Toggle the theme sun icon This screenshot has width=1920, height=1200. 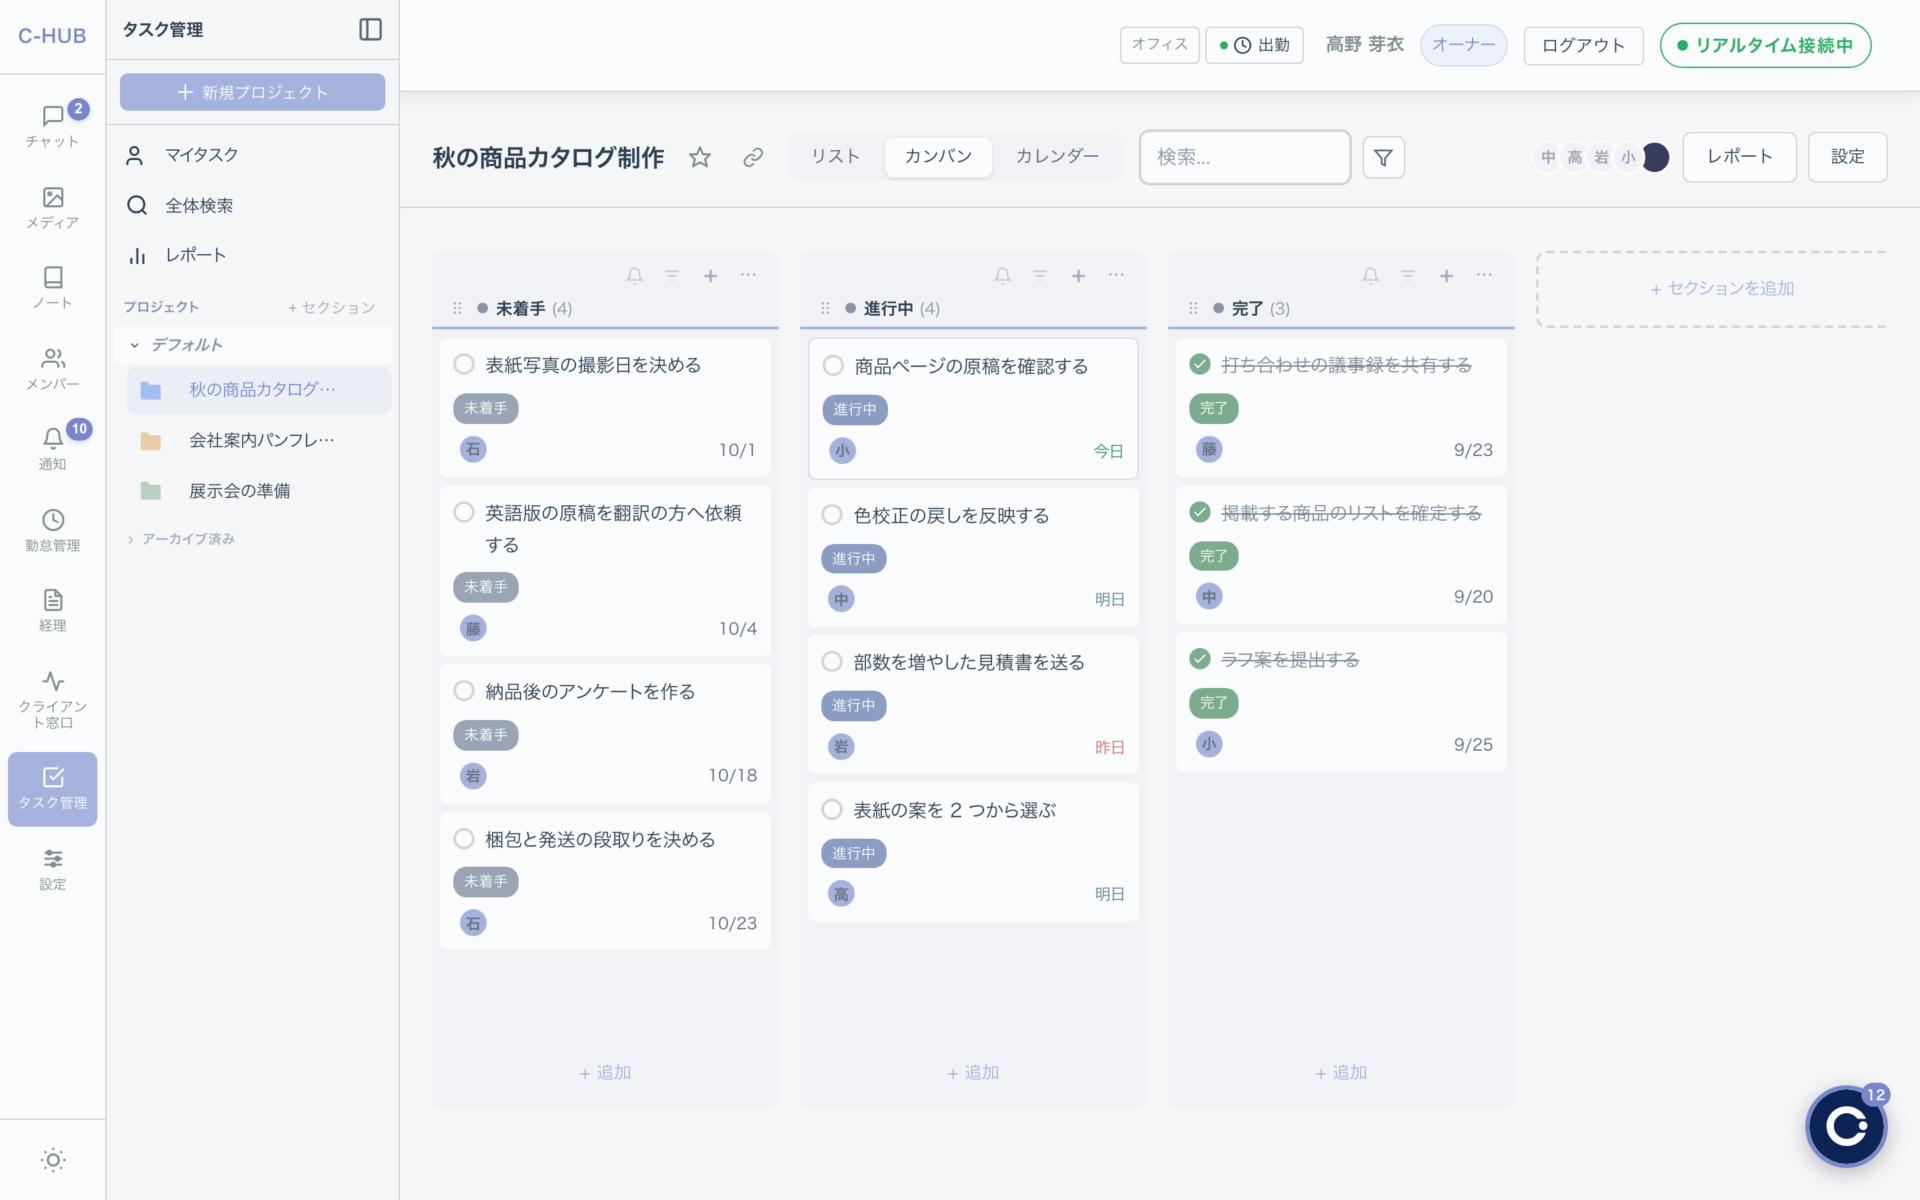53,1160
